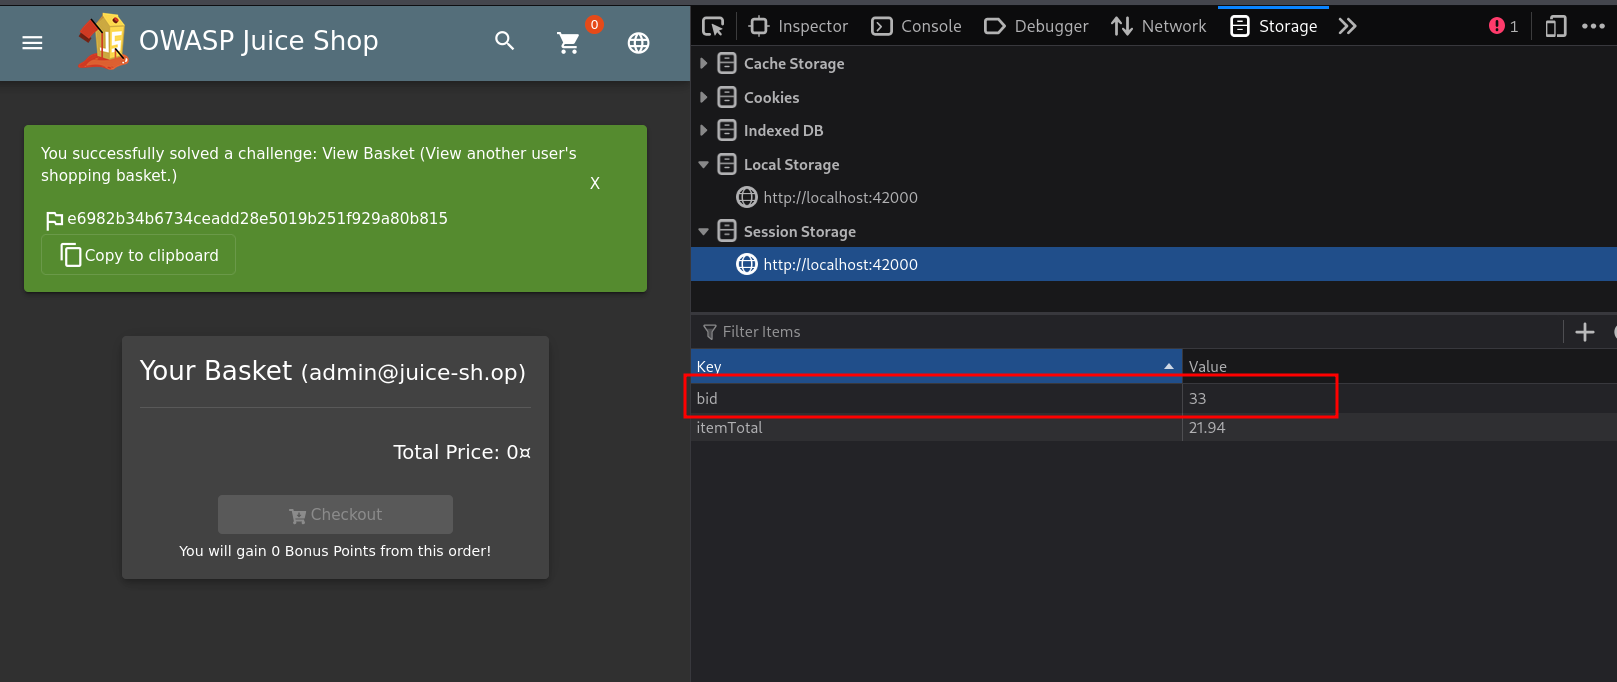This screenshot has width=1617, height=682.
Task: Dismiss the challenge solved notification
Action: pos(595,184)
